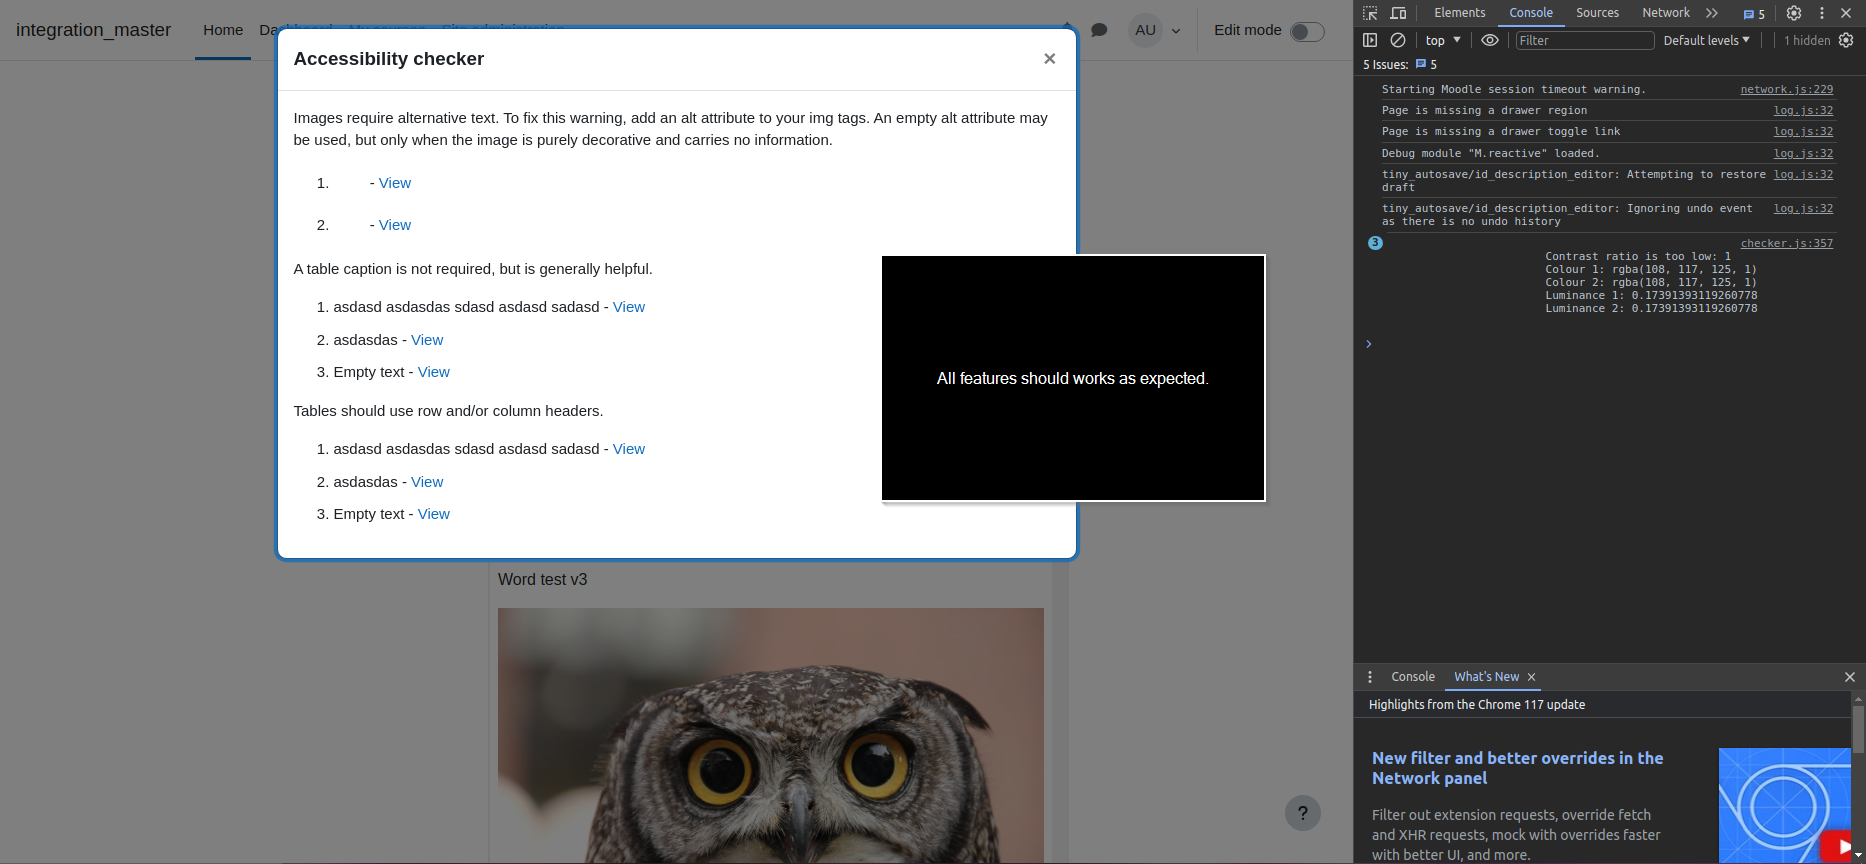Image resolution: width=1866 pixels, height=864 pixels.
Task: Click the 'Word test v3' text
Action: click(542, 580)
